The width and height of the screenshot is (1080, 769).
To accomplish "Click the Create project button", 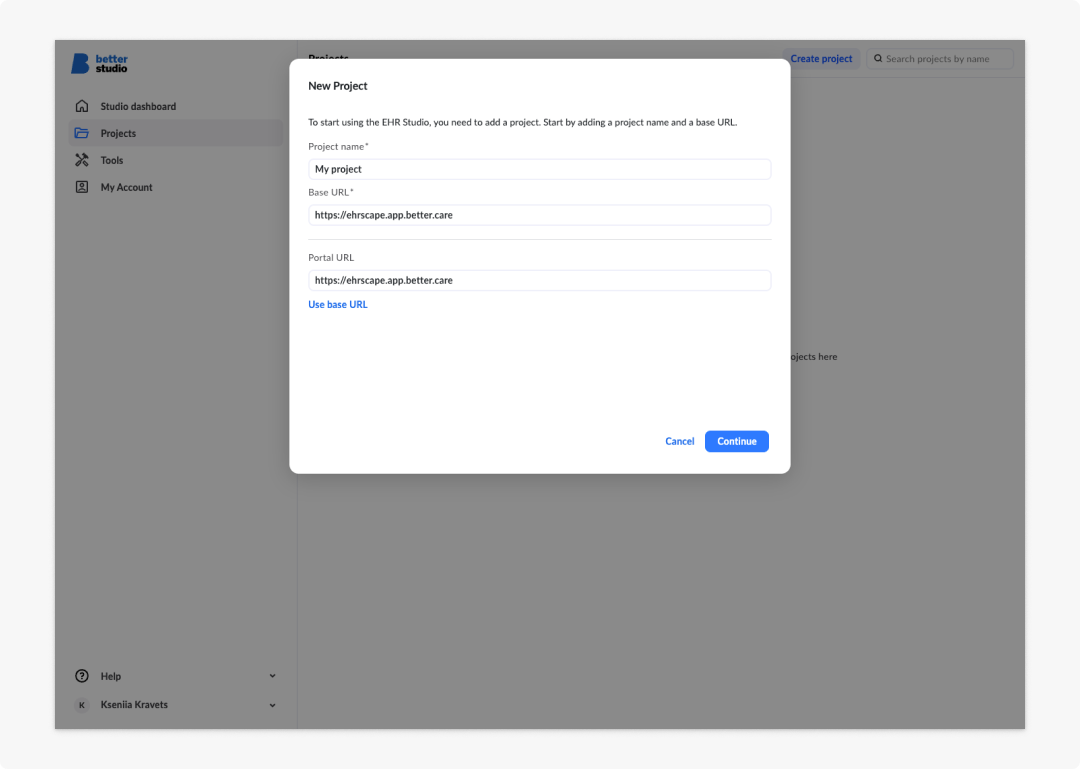I will point(821,59).
